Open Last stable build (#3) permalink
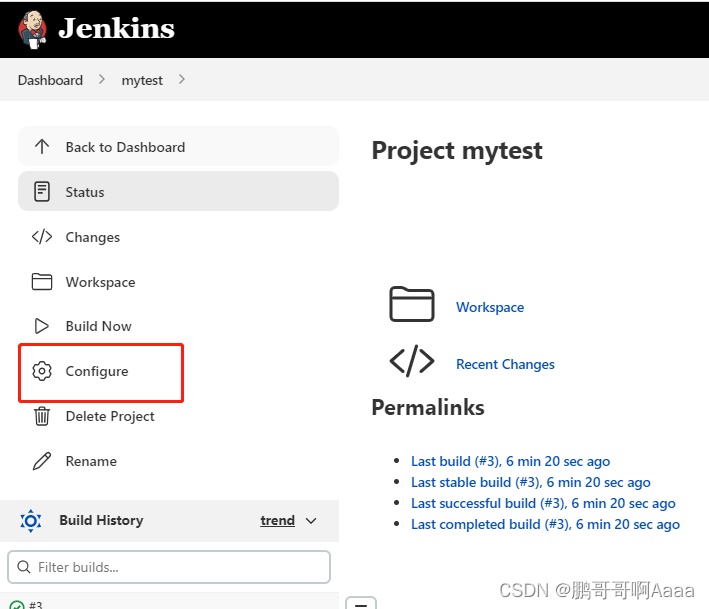Viewport: 709px width, 609px height. [x=531, y=482]
